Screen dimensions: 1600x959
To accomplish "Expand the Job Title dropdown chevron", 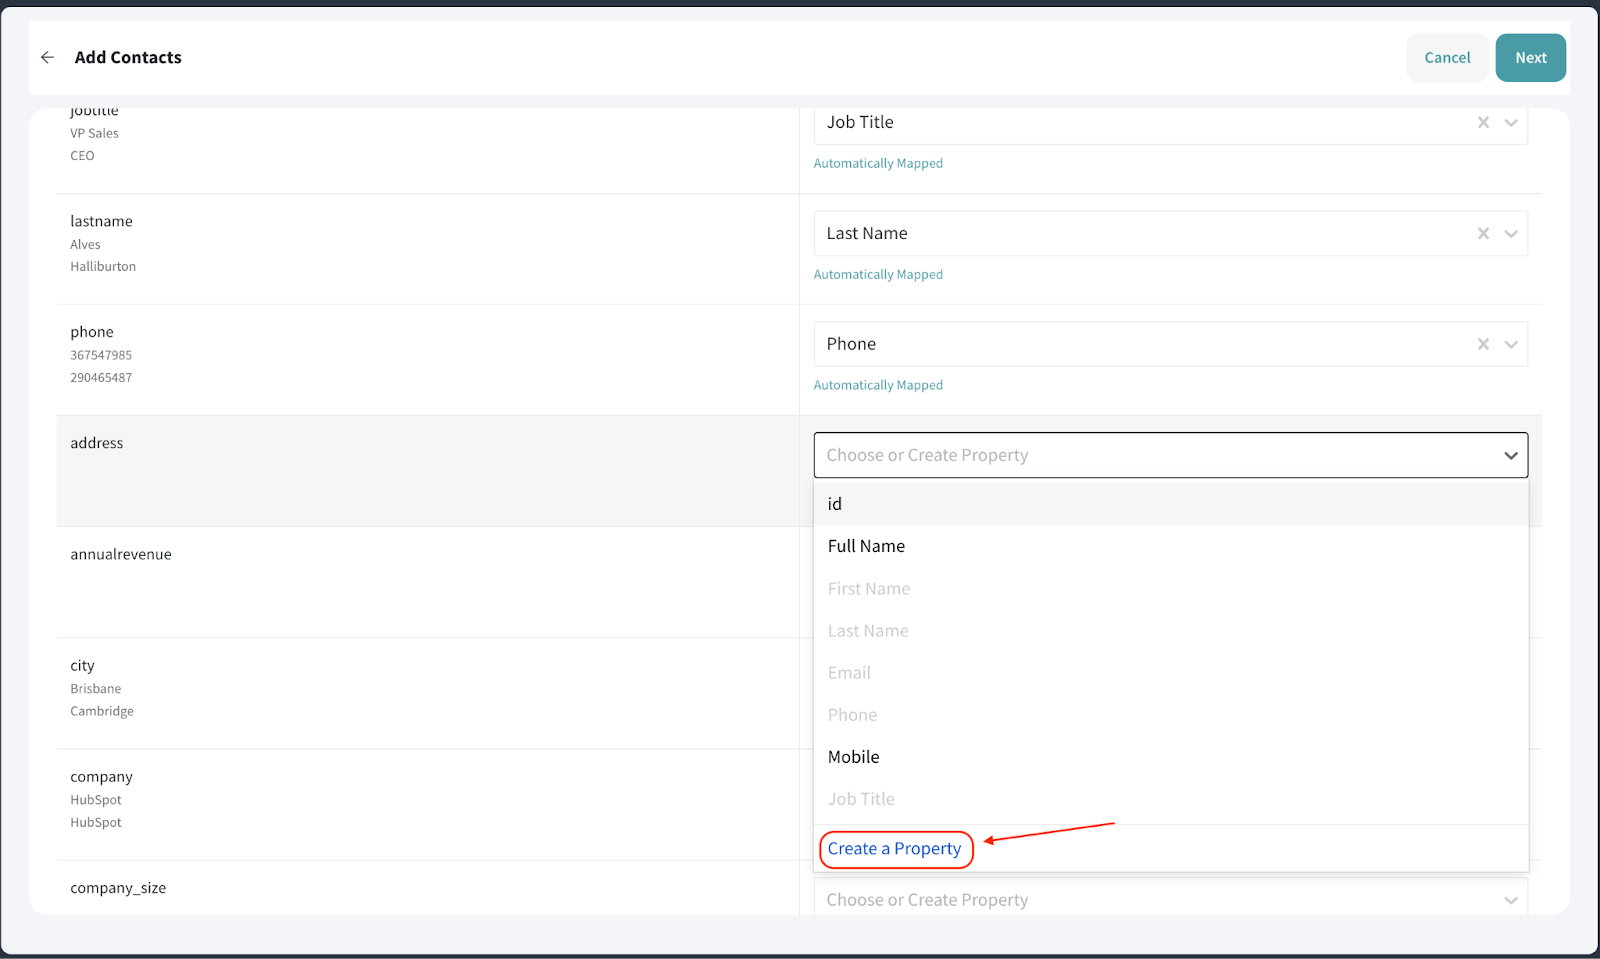I will [1511, 122].
